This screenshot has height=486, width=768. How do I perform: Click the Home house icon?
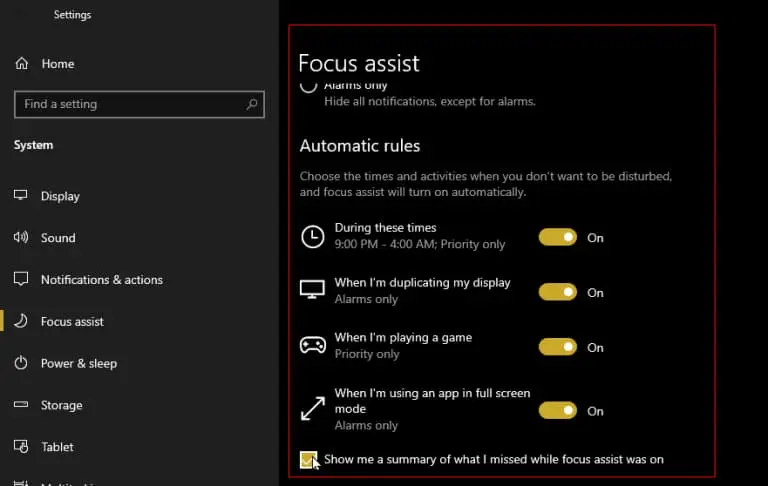[x=22, y=63]
